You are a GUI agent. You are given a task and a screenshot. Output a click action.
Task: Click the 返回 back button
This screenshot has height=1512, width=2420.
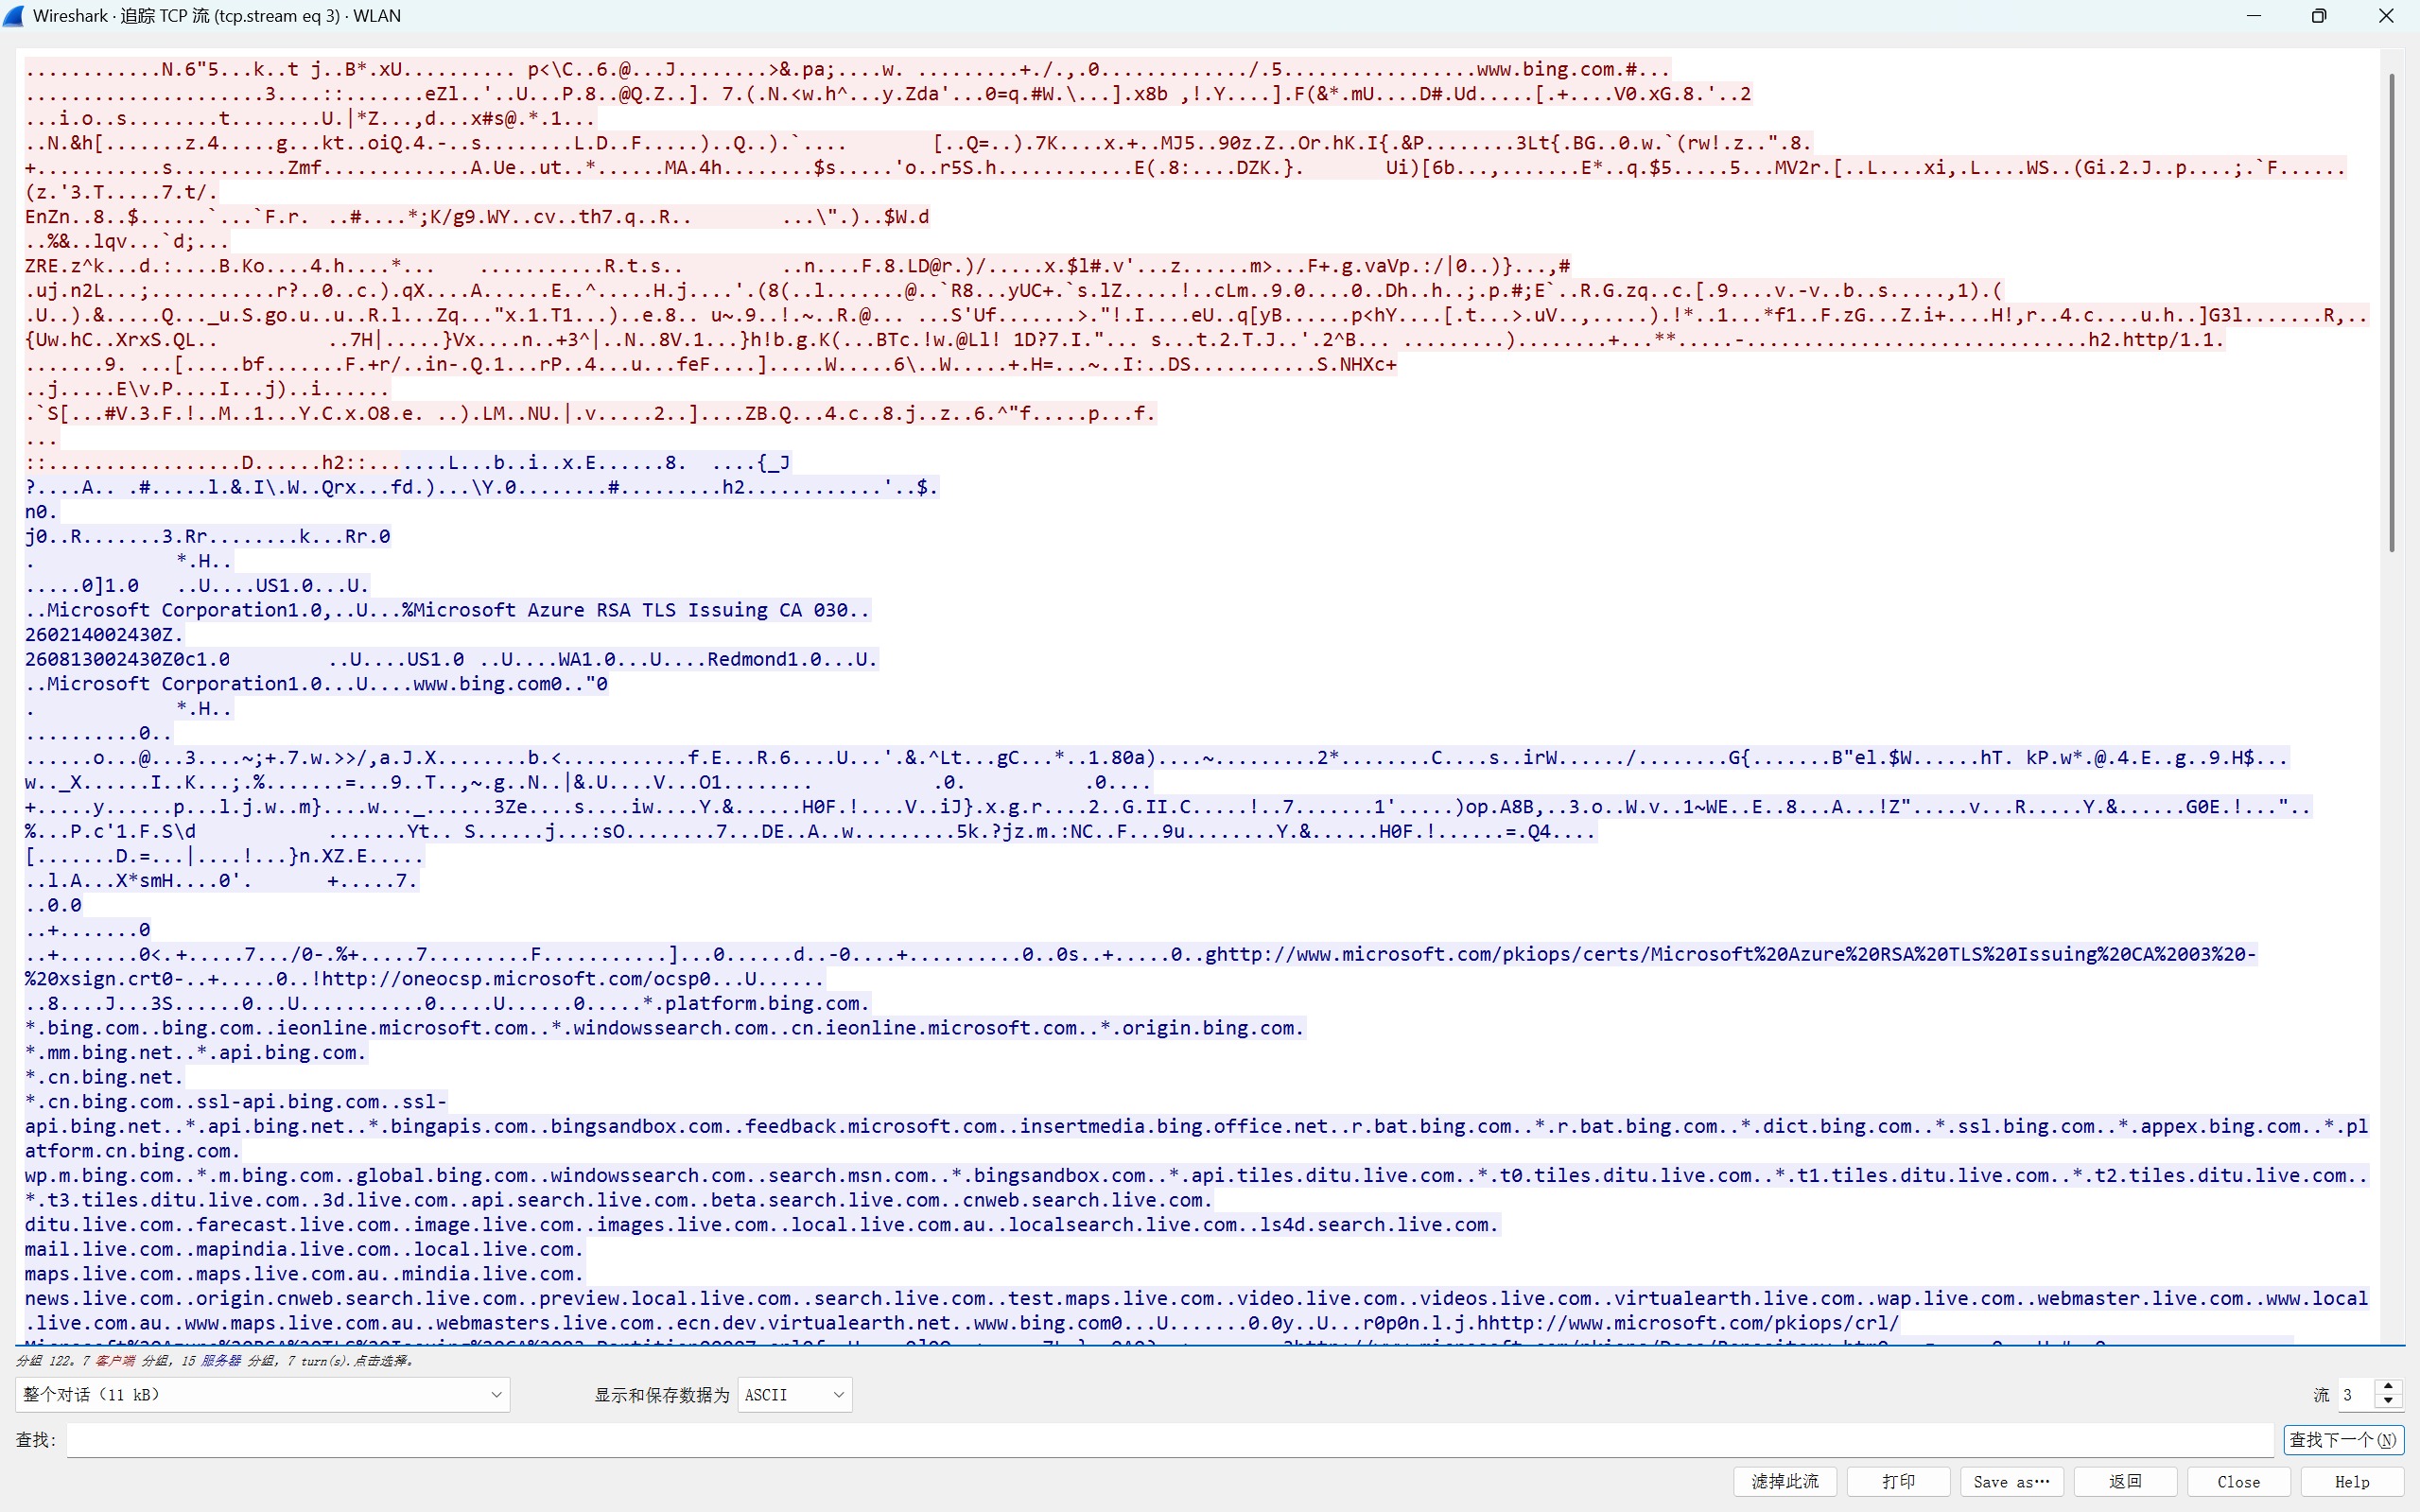(x=2125, y=1481)
